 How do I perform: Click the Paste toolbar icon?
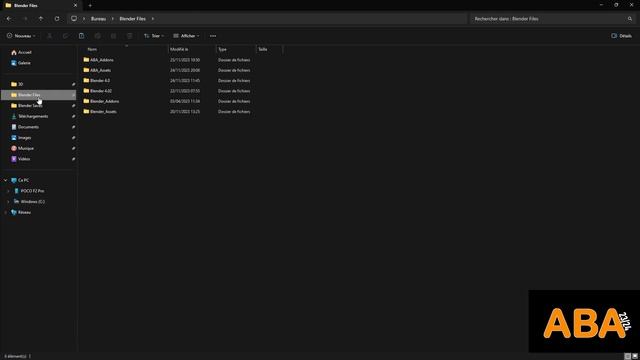coord(82,36)
